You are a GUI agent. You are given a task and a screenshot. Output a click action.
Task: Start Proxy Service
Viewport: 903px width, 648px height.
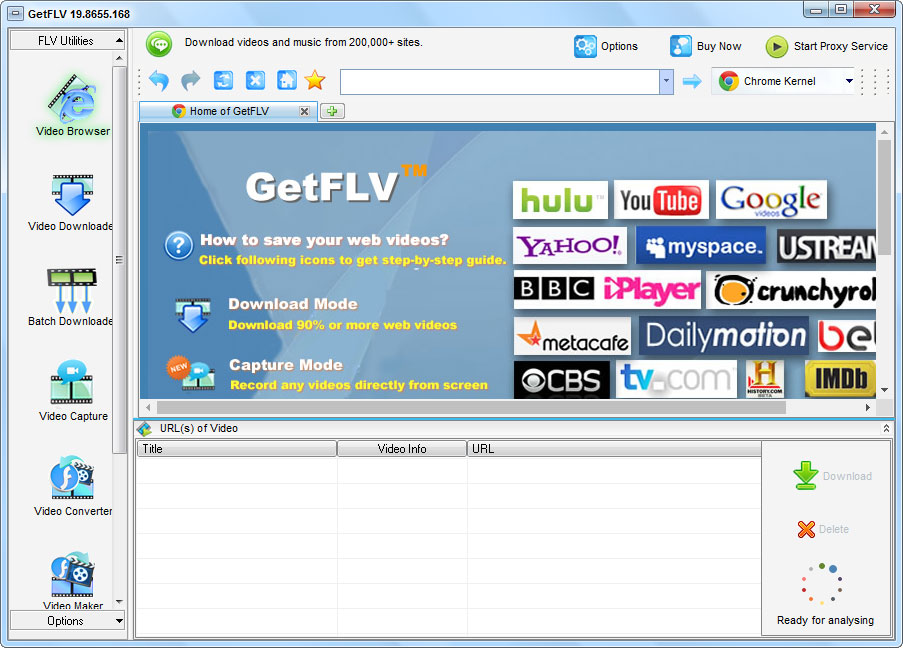826,46
